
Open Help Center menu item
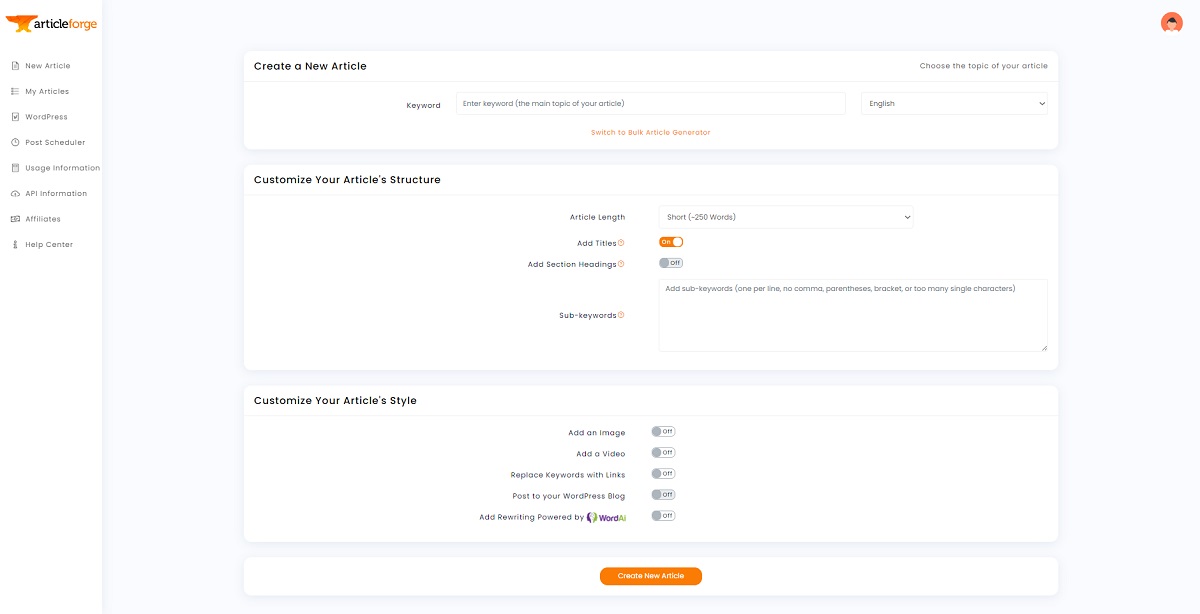(49, 244)
